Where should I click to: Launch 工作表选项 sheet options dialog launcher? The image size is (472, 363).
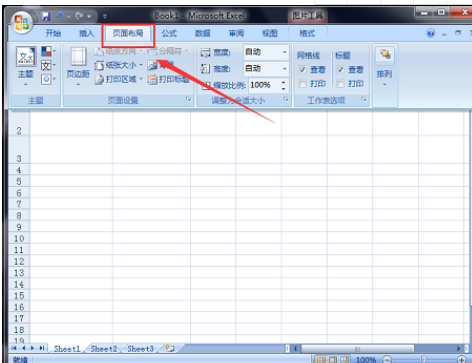(364, 99)
